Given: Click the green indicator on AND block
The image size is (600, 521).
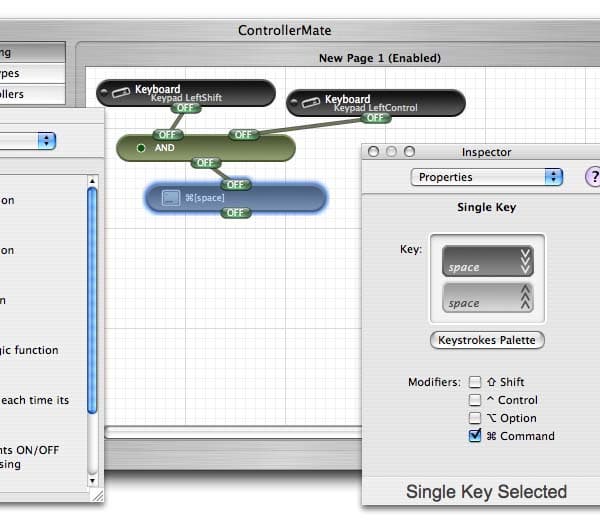Looking at the screenshot, I should coord(141,148).
